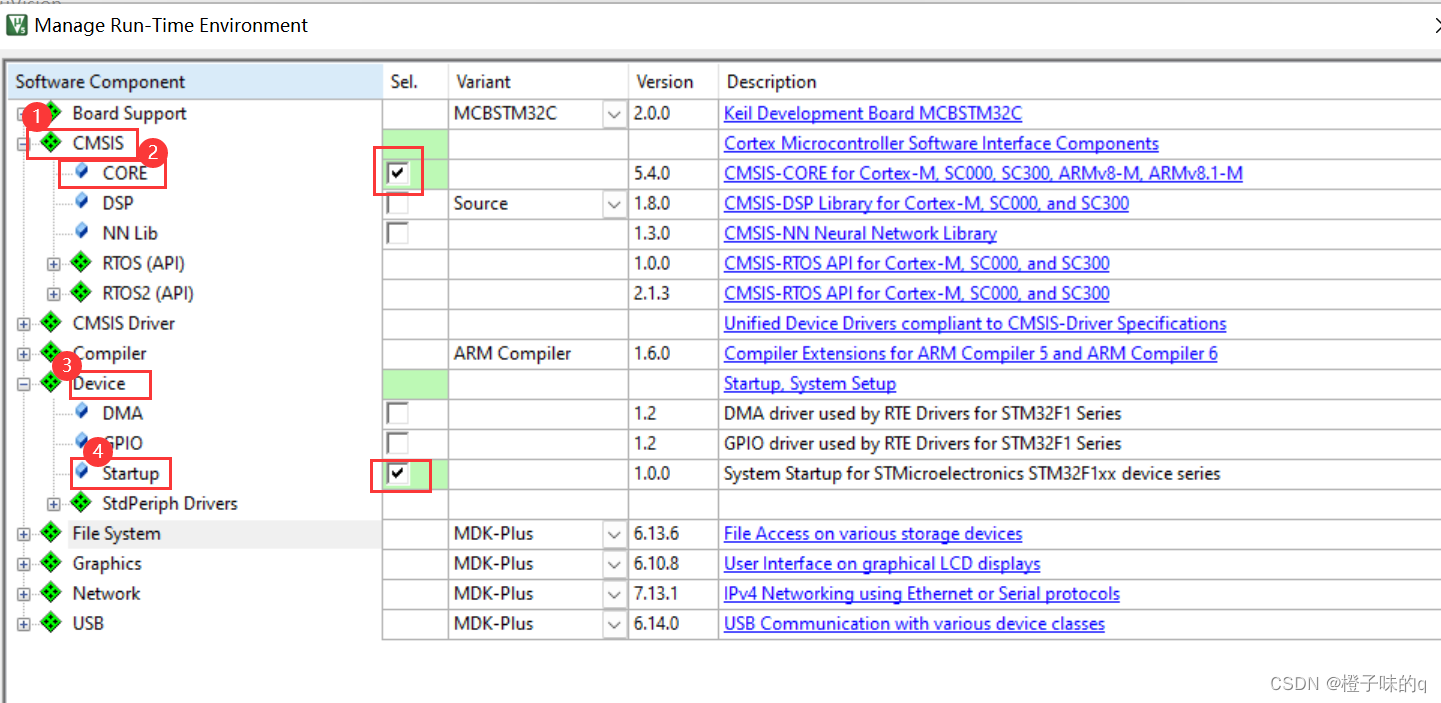The image size is (1441, 703).
Task: Click the blue NN Lib component icon
Action: pyautogui.click(x=83, y=232)
